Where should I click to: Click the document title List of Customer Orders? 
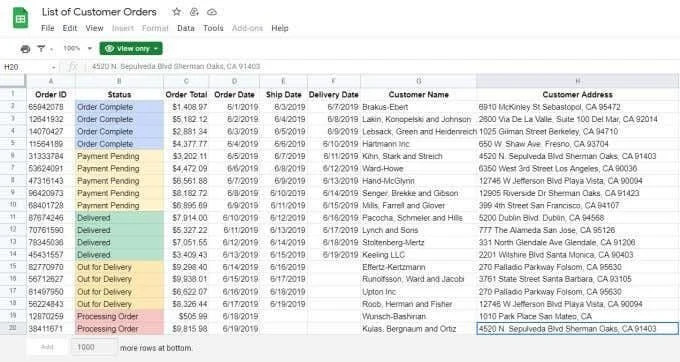(99, 12)
